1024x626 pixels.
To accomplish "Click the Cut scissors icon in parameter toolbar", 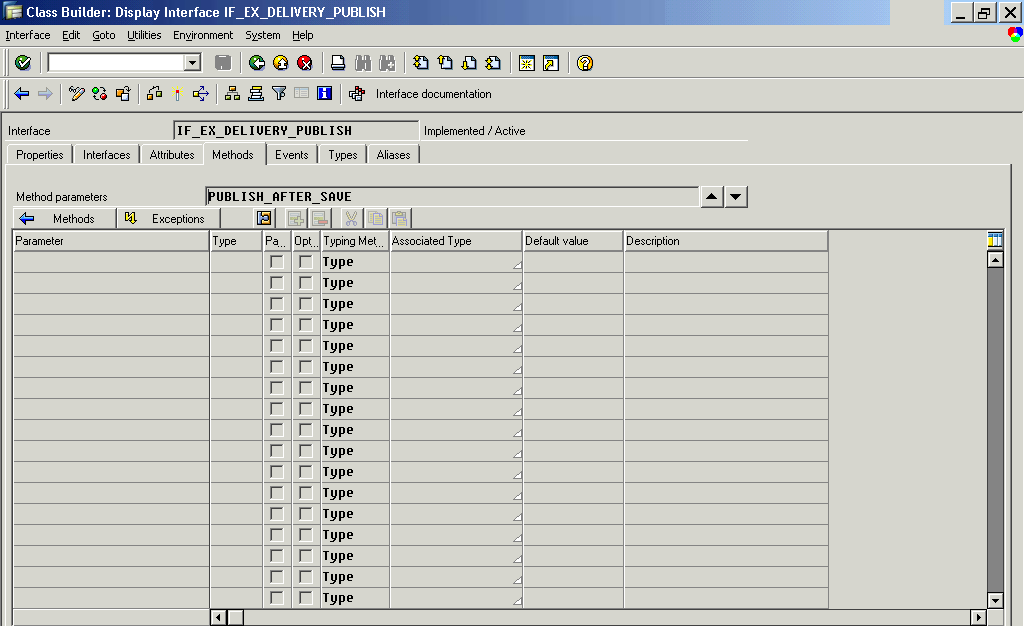I will 351,218.
